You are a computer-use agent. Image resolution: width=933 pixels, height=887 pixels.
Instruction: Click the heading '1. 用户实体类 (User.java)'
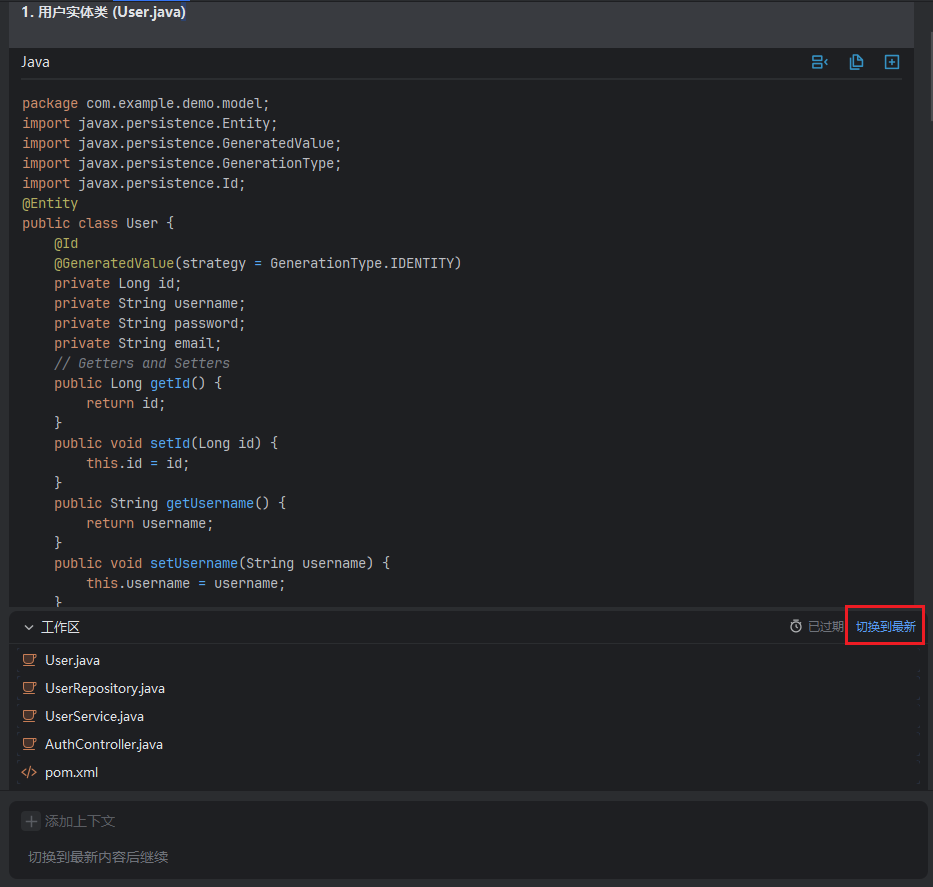pos(104,12)
